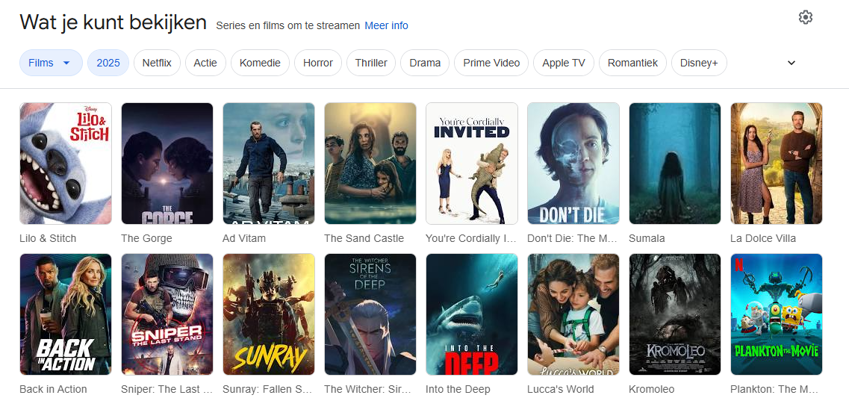Open the Don't Die poster
849x398 pixels.
(573, 164)
